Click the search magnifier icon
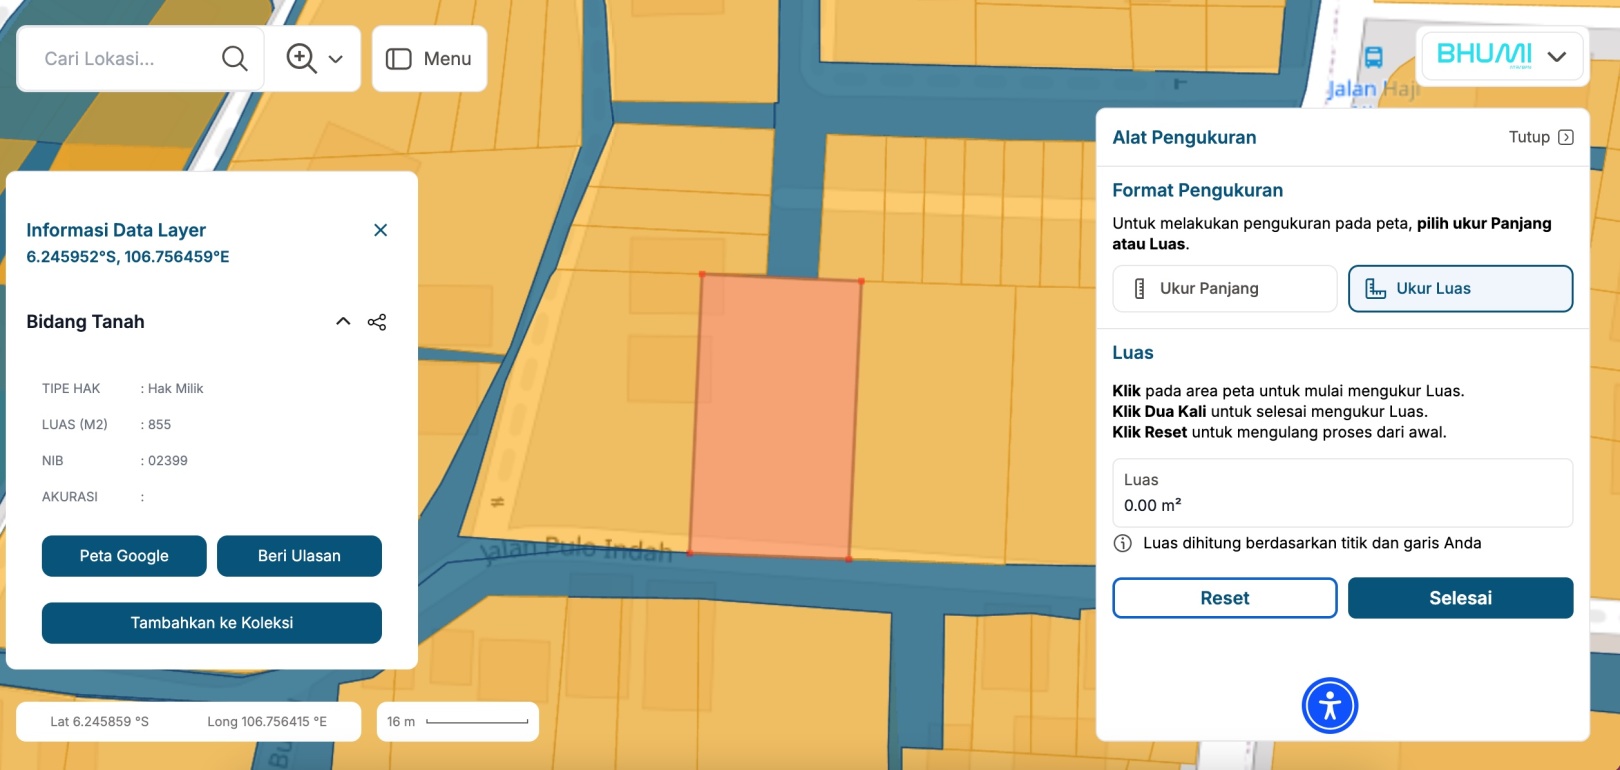This screenshot has height=770, width=1620. (x=234, y=59)
